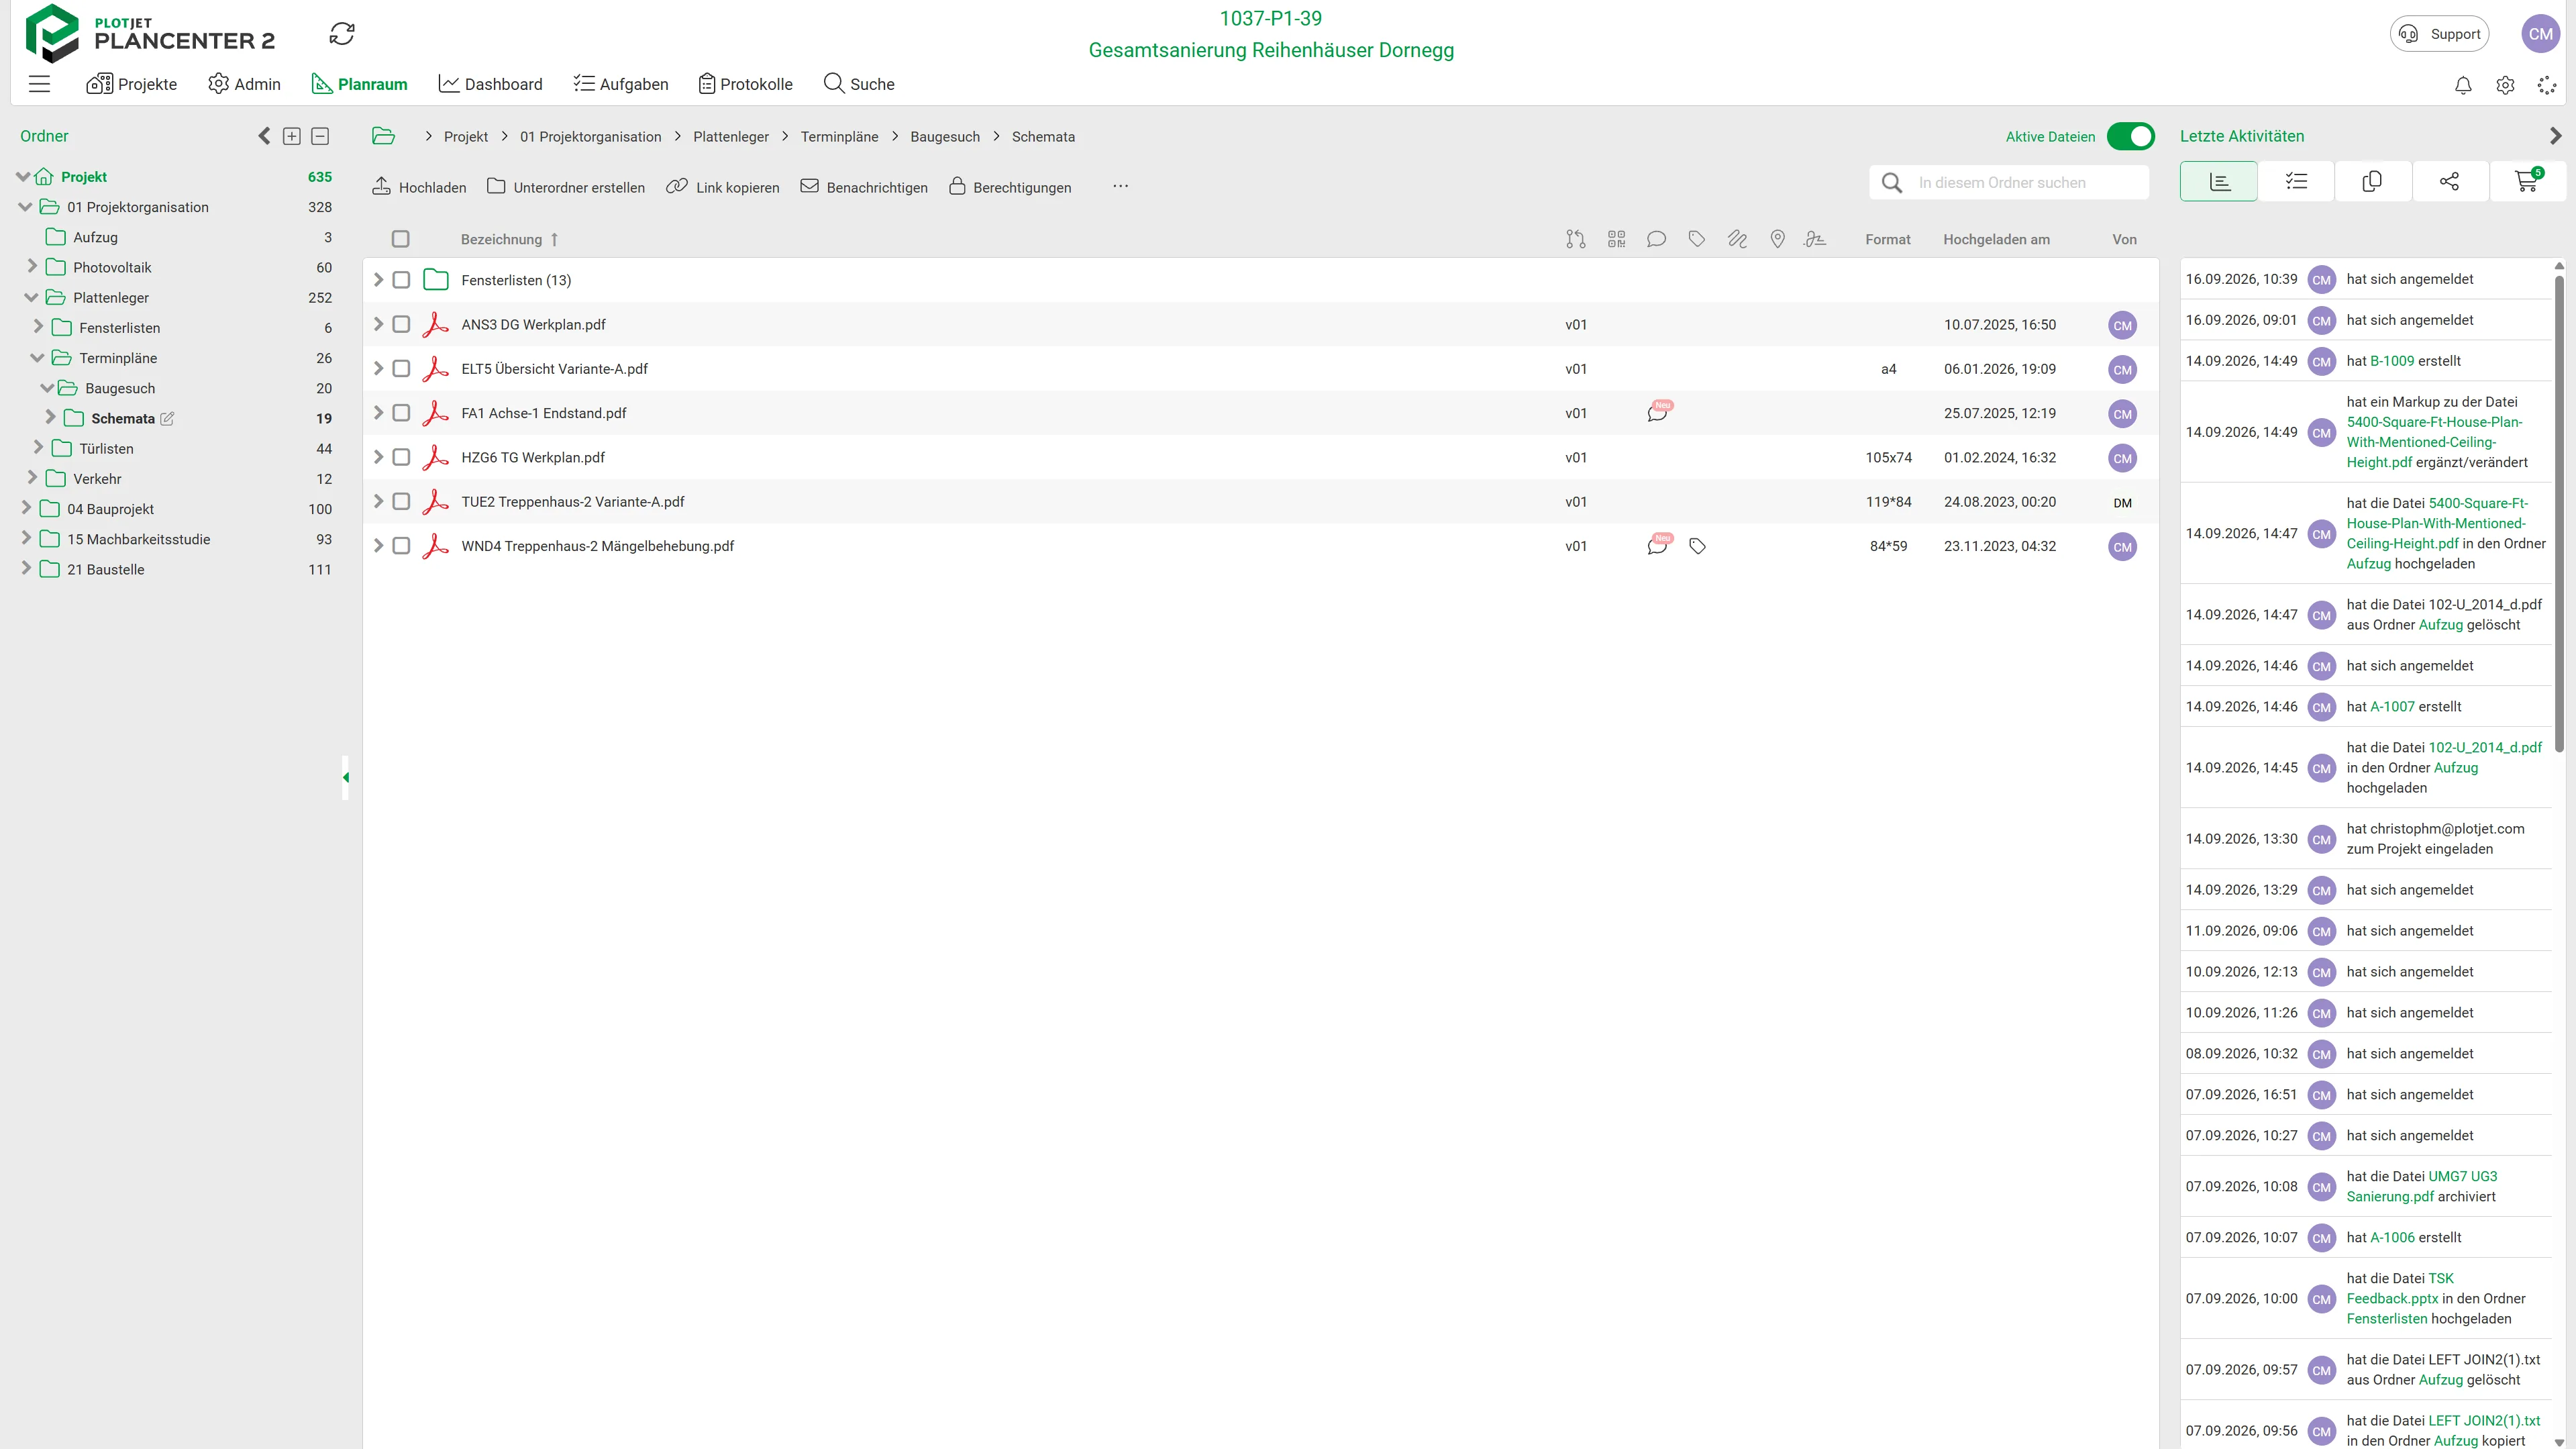Click tag icon on WND4 Treppenhaus-2 Mängelbehebung.pdf

pos(1697,546)
